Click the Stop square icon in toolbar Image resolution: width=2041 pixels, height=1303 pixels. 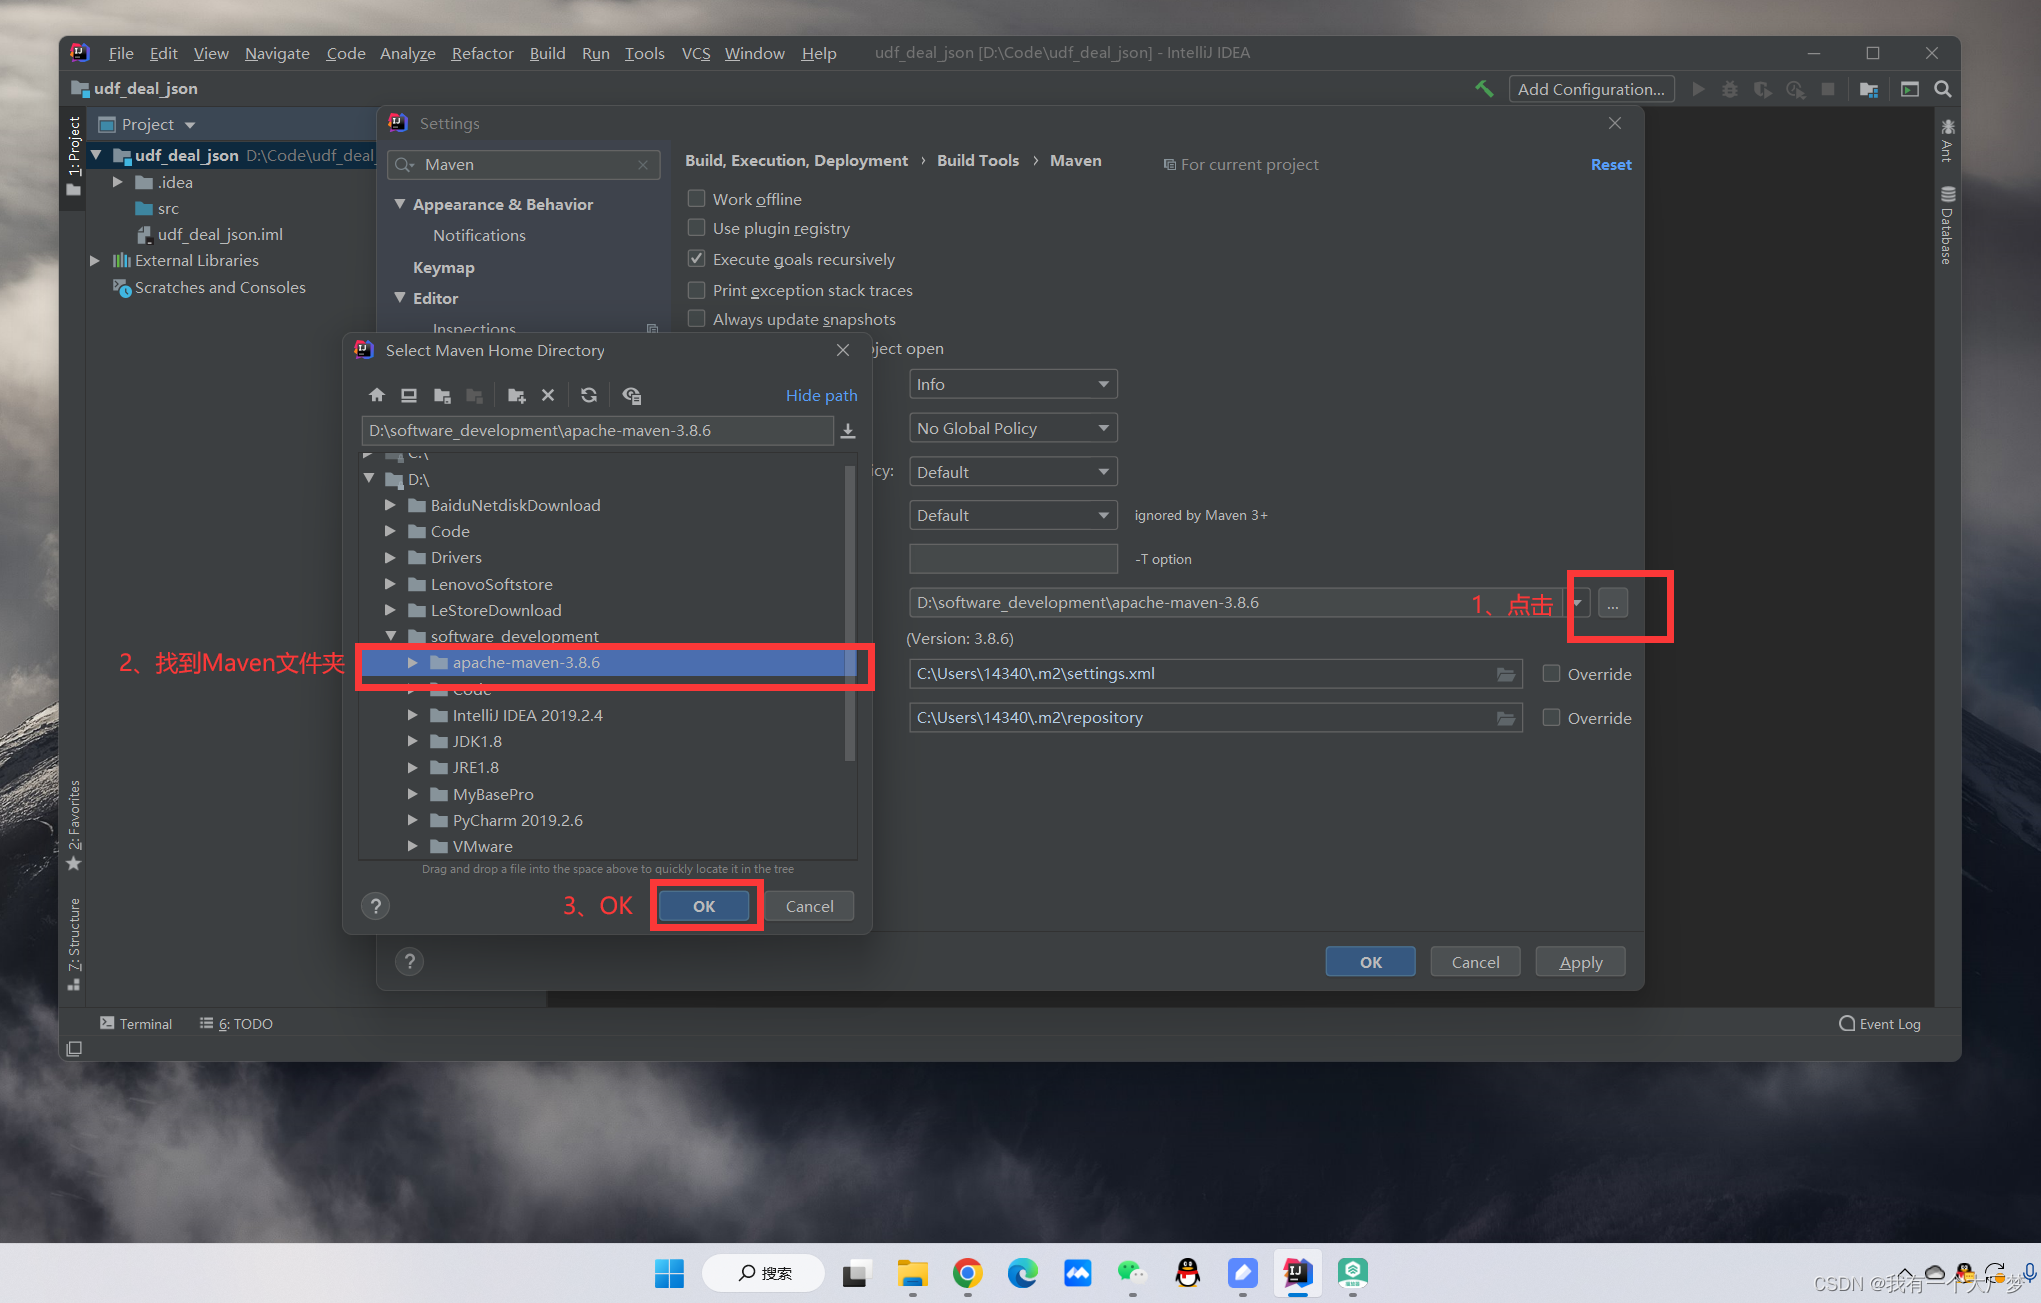(x=1828, y=89)
